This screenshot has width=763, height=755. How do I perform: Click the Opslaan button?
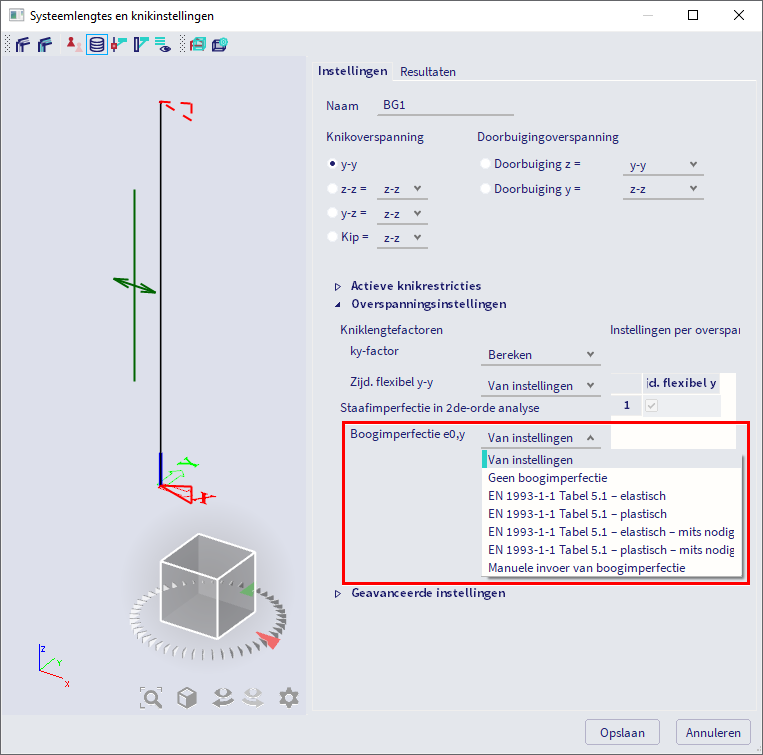coord(622,732)
